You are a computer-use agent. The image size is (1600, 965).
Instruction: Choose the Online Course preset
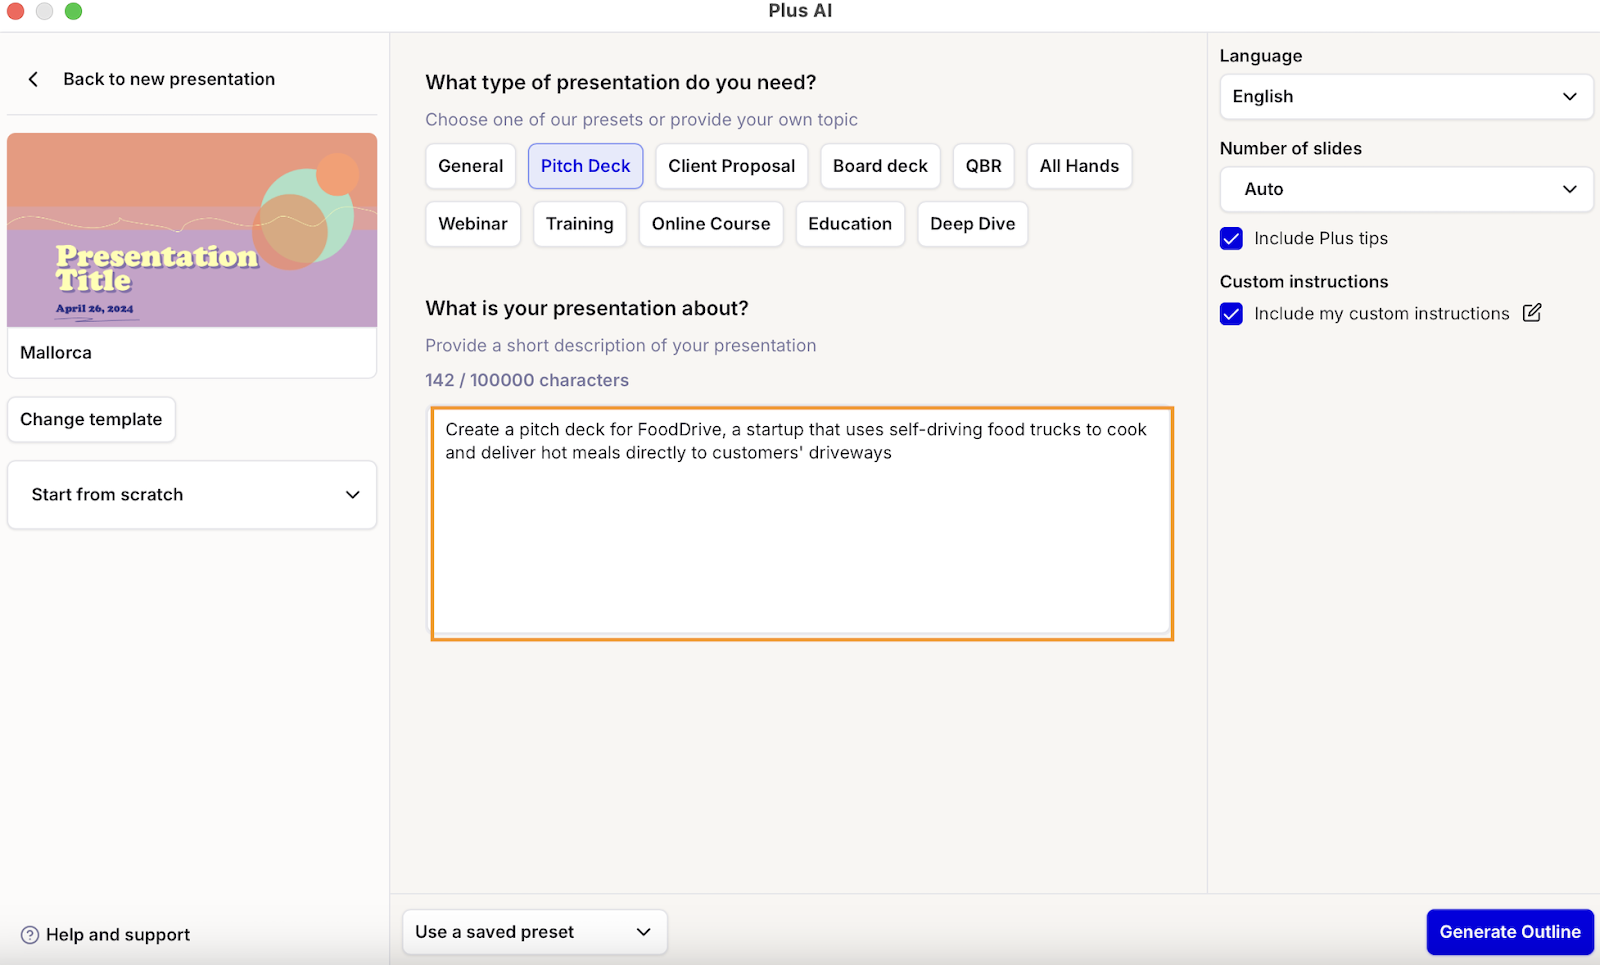pyautogui.click(x=711, y=224)
